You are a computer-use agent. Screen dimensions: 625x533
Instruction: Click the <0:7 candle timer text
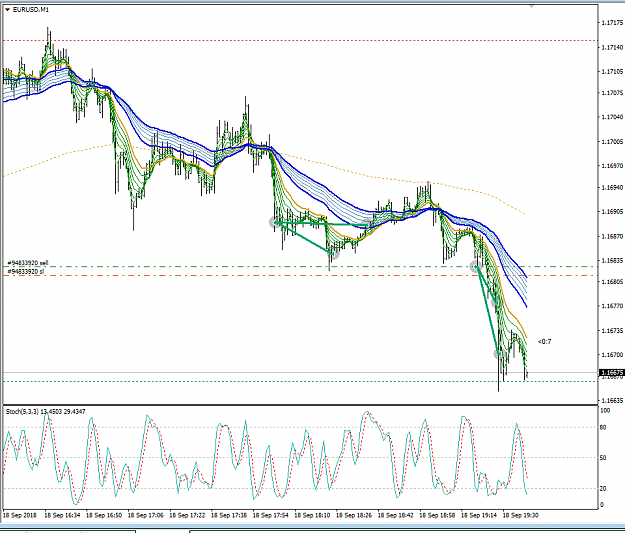click(544, 342)
